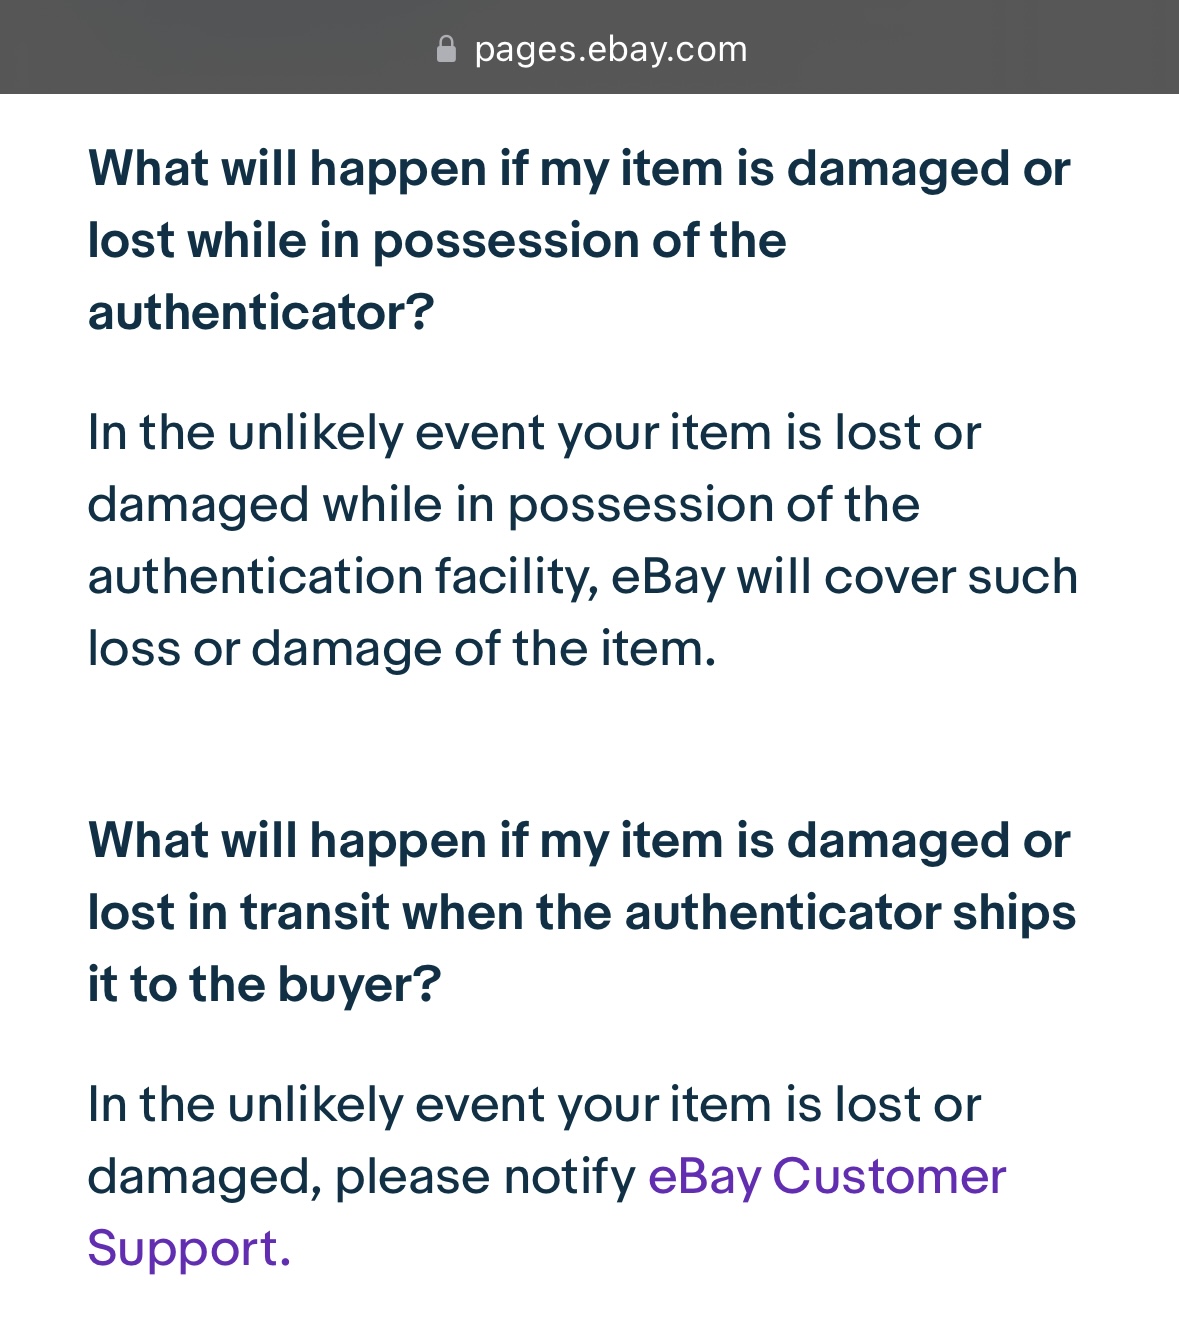Click the word "authenticator?" in the first heading

[x=261, y=313]
